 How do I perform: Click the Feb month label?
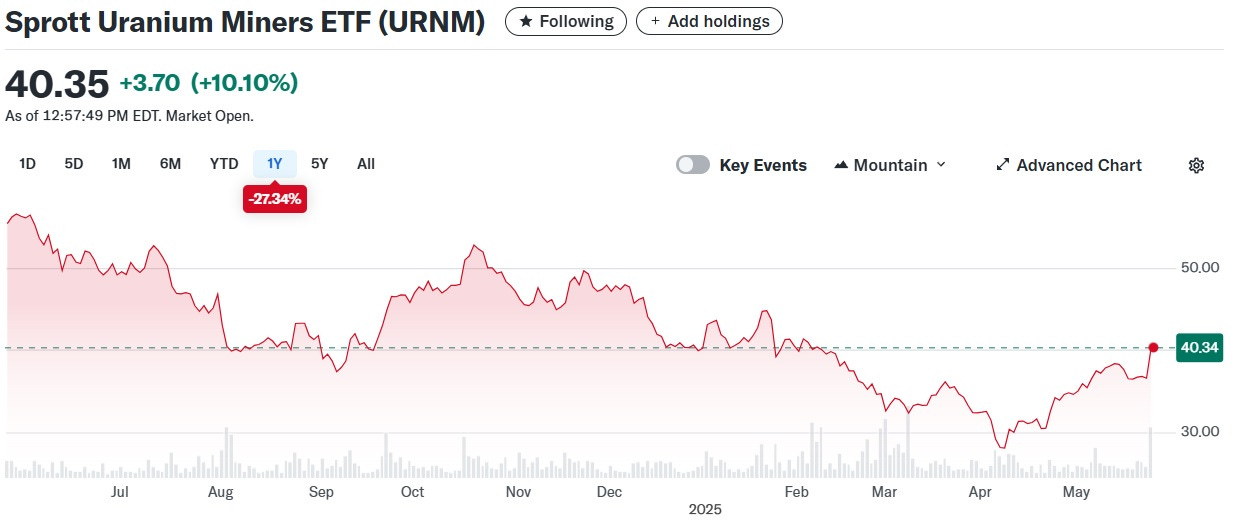(796, 492)
